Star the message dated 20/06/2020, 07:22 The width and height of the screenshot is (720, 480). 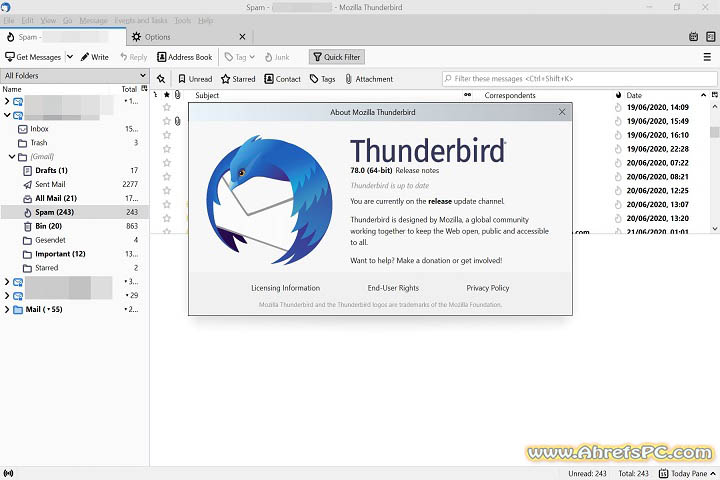167,163
